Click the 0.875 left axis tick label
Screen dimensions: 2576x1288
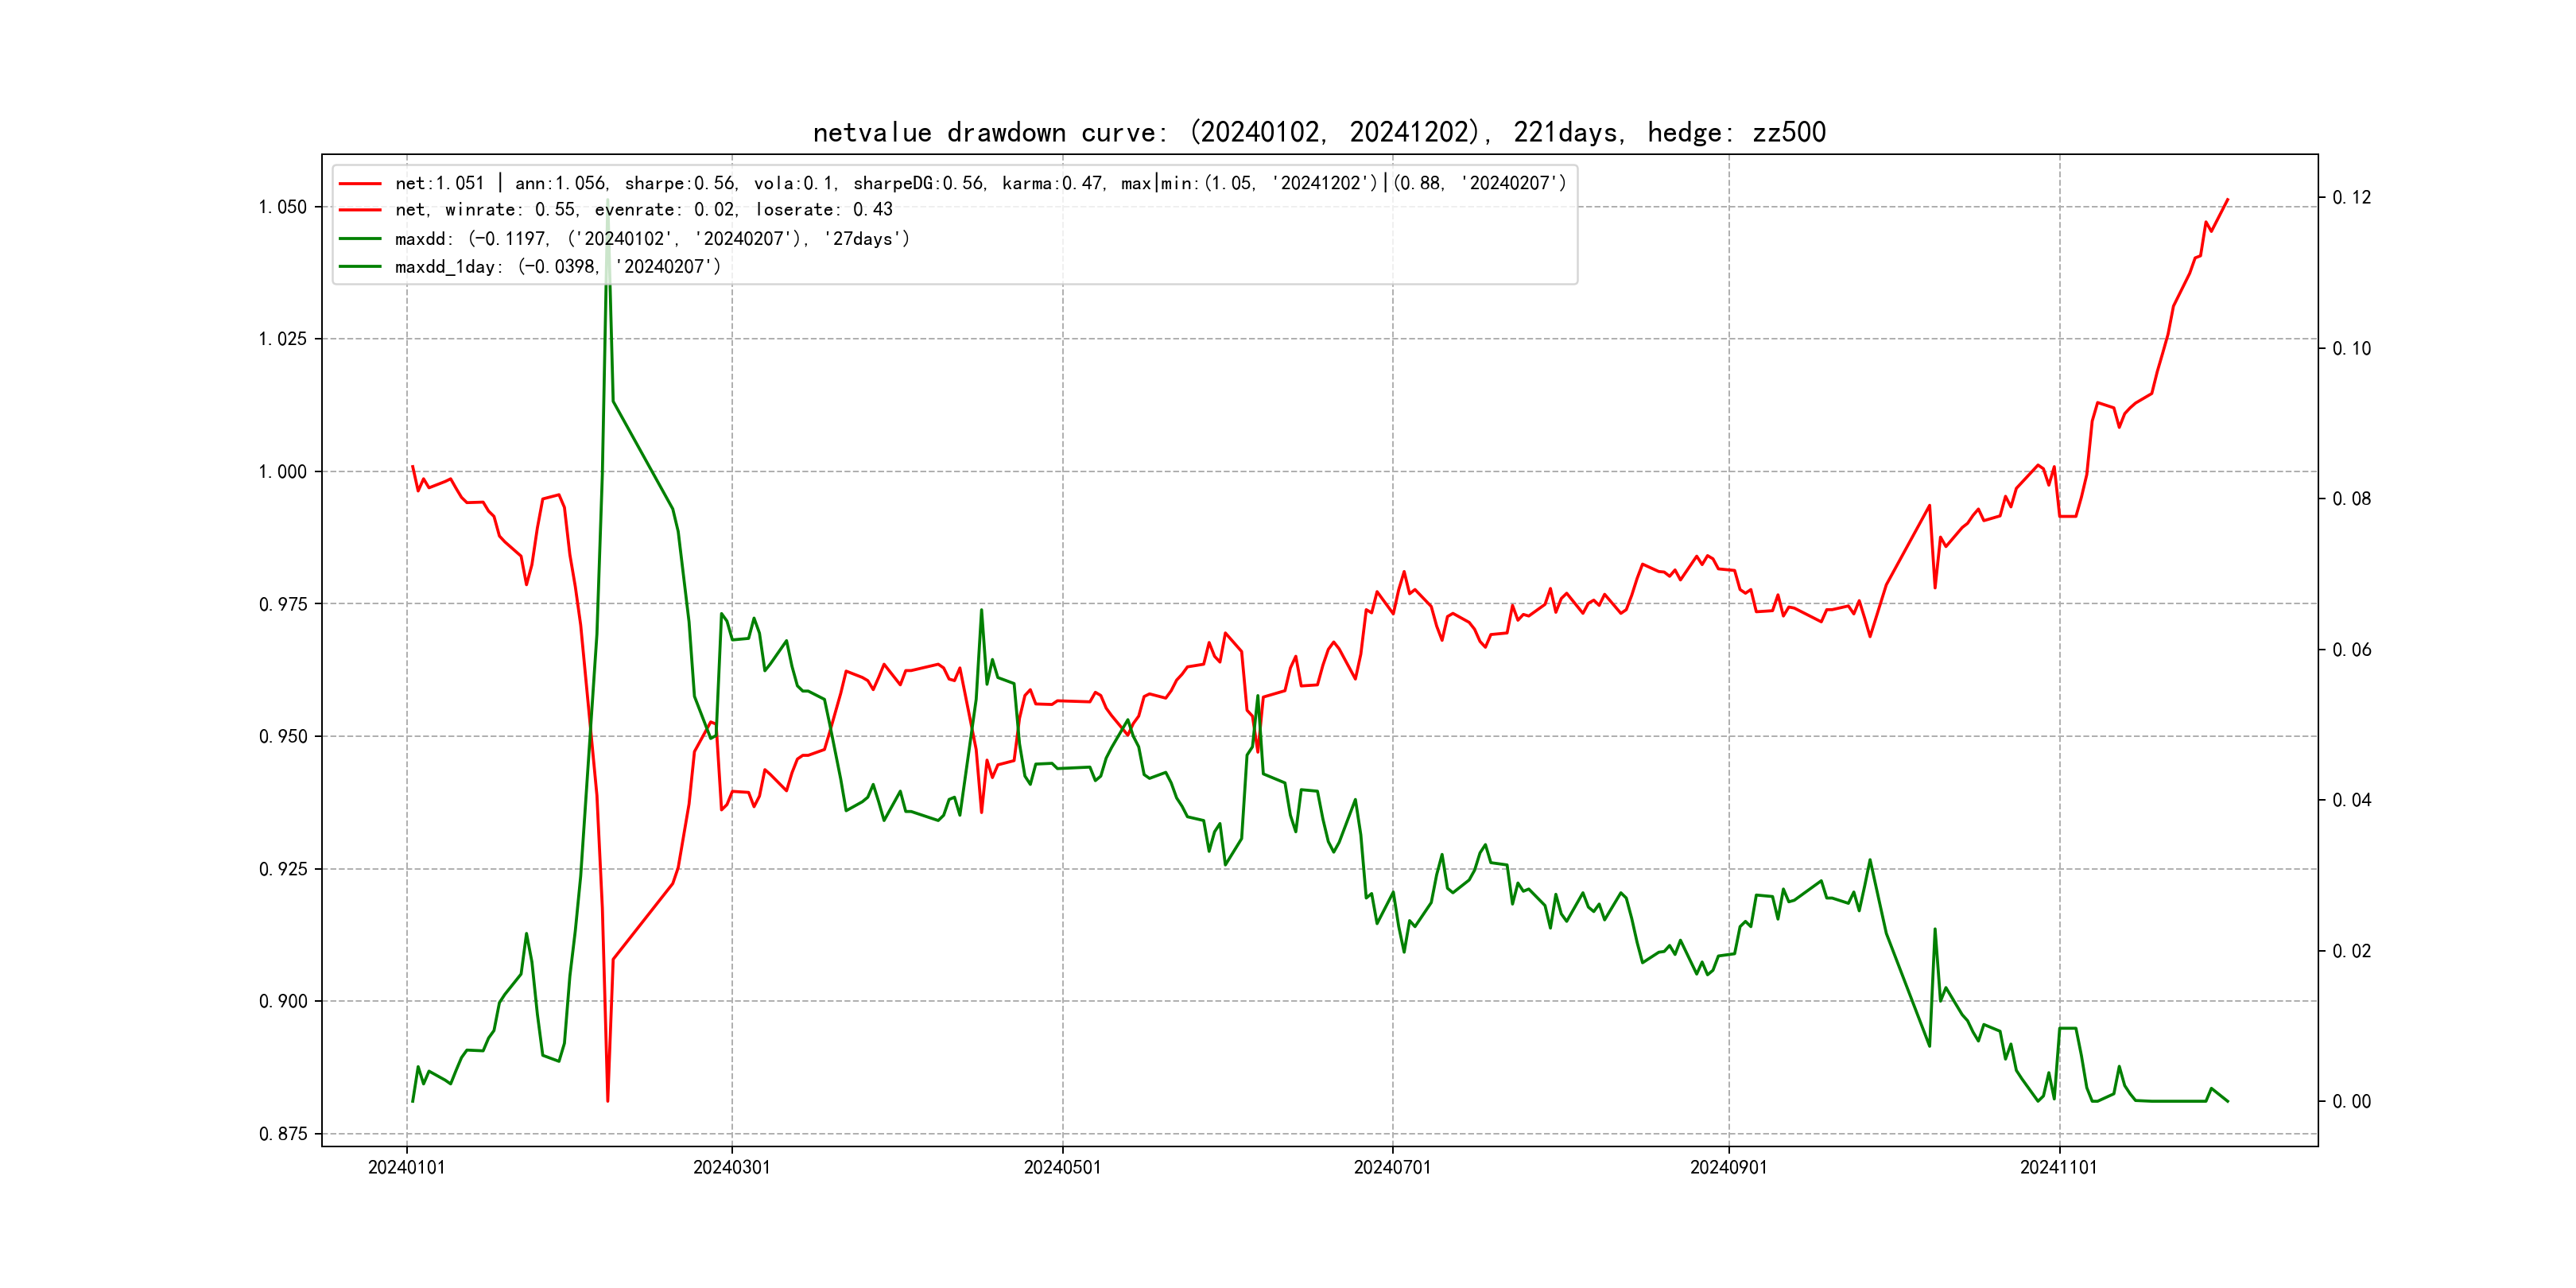pos(283,1134)
